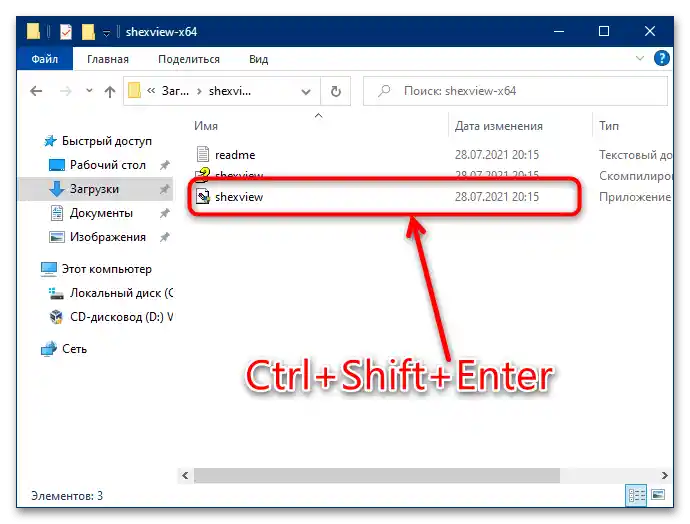The image size is (690, 524).
Task: Click the Загр... breadcrumb in address bar
Action: pos(175,91)
